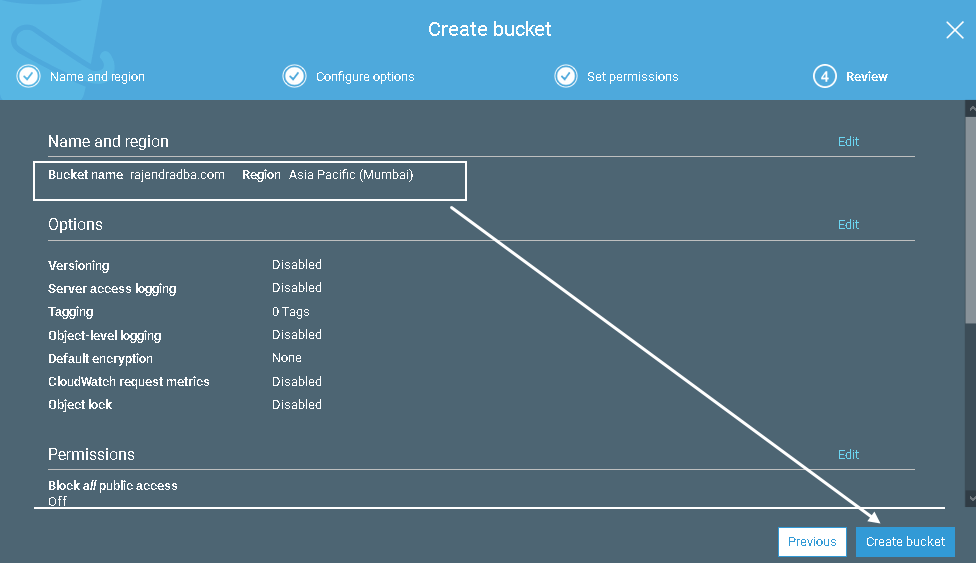Click the Create bucket button
The width and height of the screenshot is (976, 563).
coord(905,542)
